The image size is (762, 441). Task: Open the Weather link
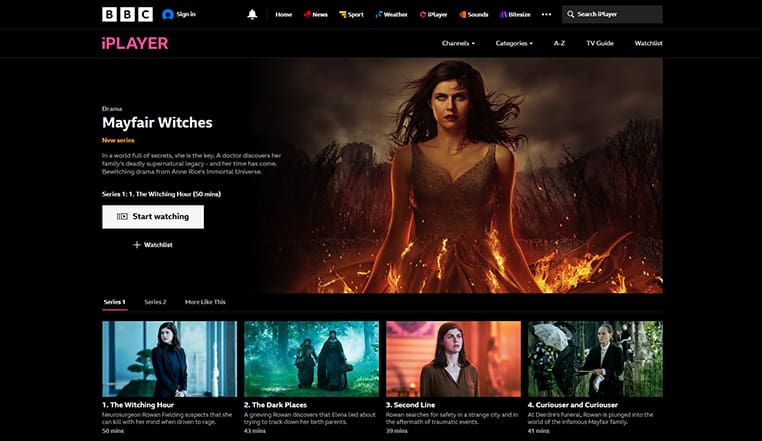point(391,15)
